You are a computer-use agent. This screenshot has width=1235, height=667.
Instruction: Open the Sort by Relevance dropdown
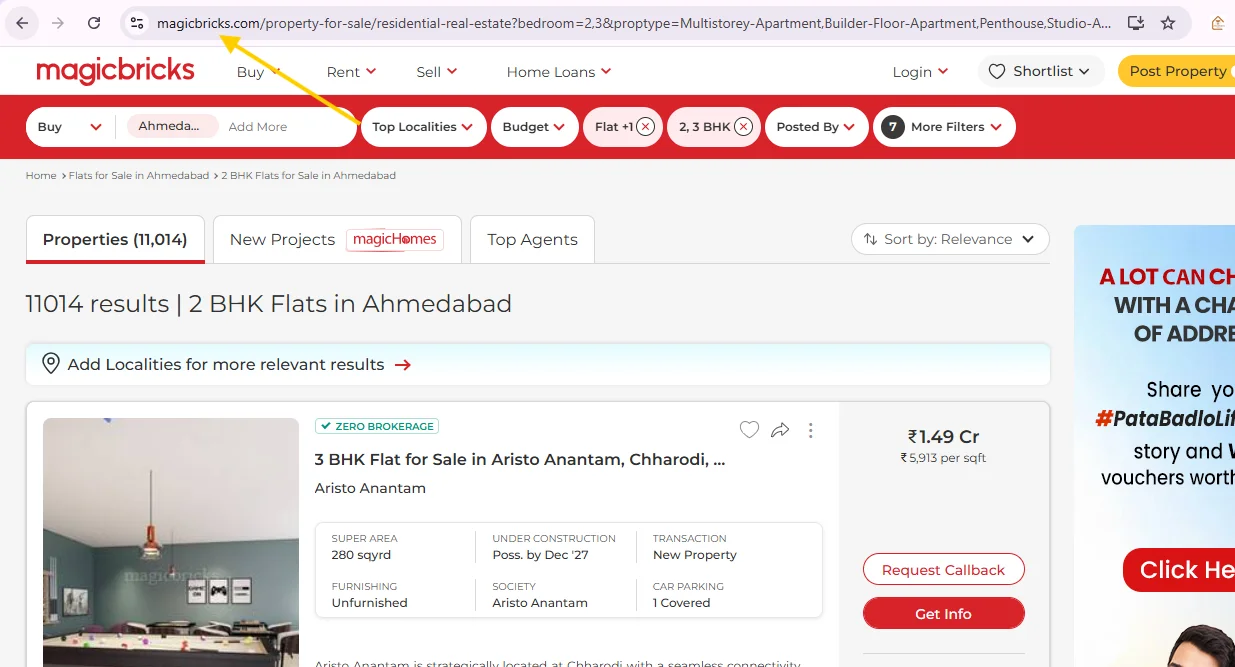pyautogui.click(x=950, y=239)
